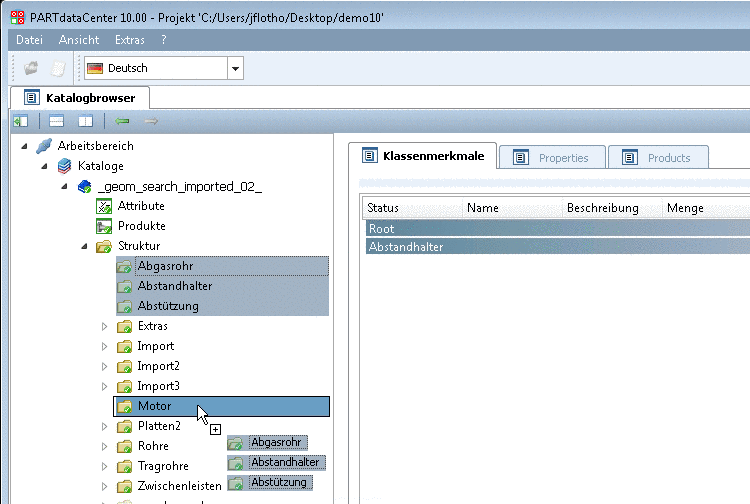Viewport: 750px width, 504px height.
Task: Expand the Import2 folder
Action: [105, 367]
